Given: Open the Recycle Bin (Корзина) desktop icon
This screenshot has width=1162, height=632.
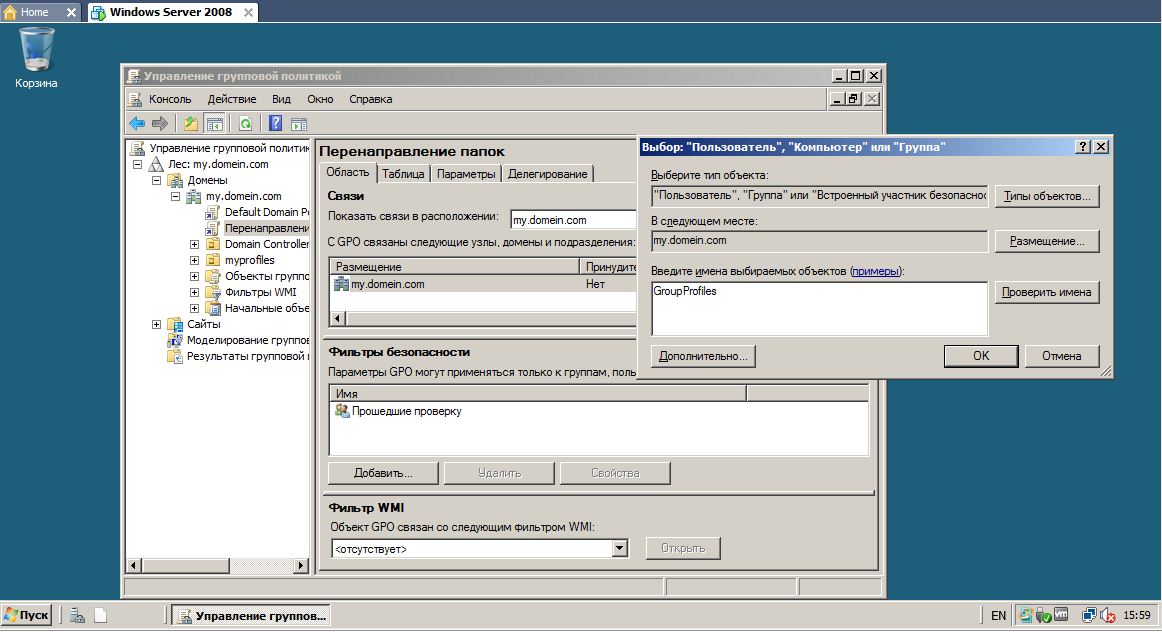Looking at the screenshot, I should coord(36,58).
